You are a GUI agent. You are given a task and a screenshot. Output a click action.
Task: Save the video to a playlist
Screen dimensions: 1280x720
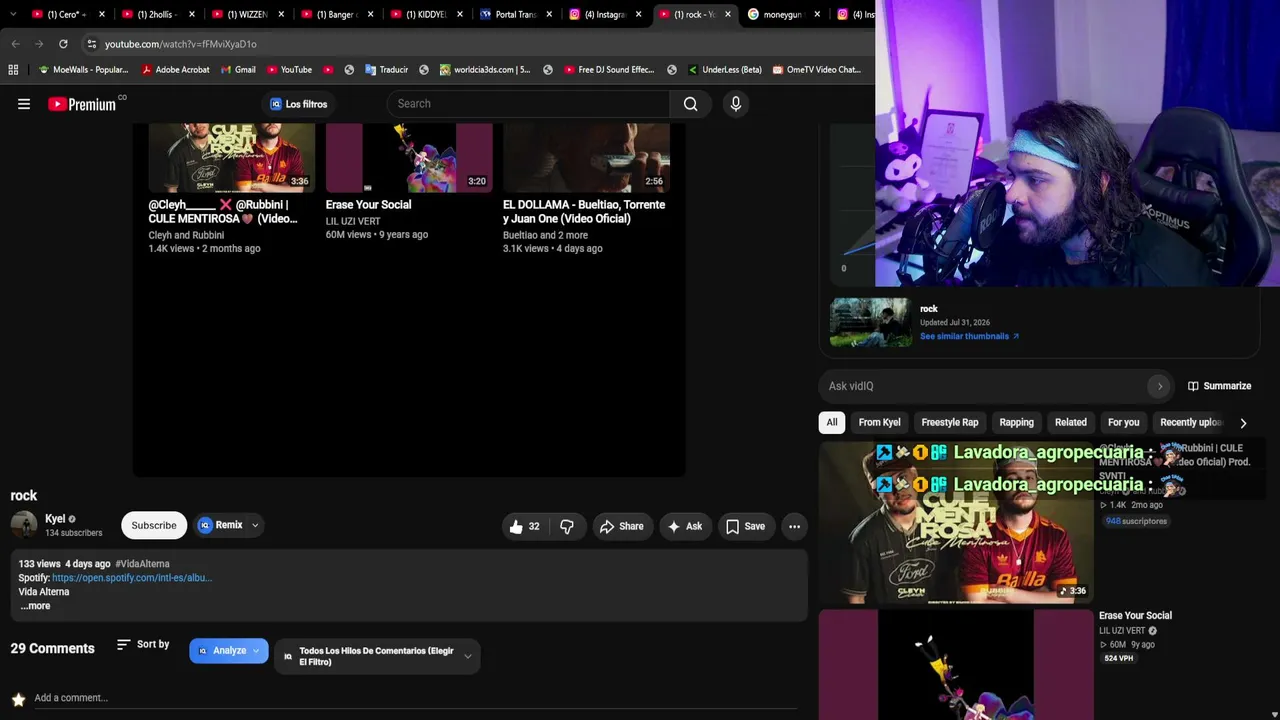745,526
